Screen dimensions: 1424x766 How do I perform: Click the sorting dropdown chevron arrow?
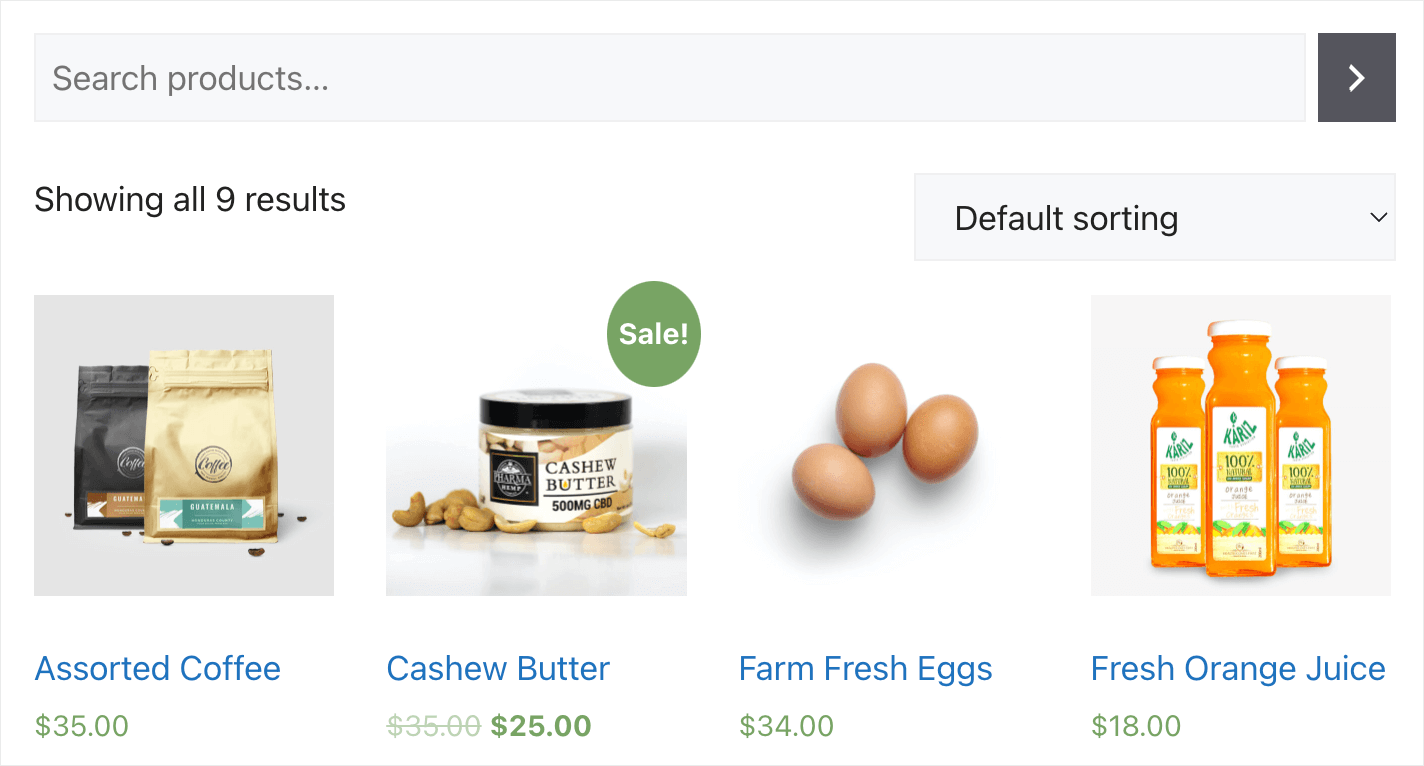click(x=1379, y=217)
